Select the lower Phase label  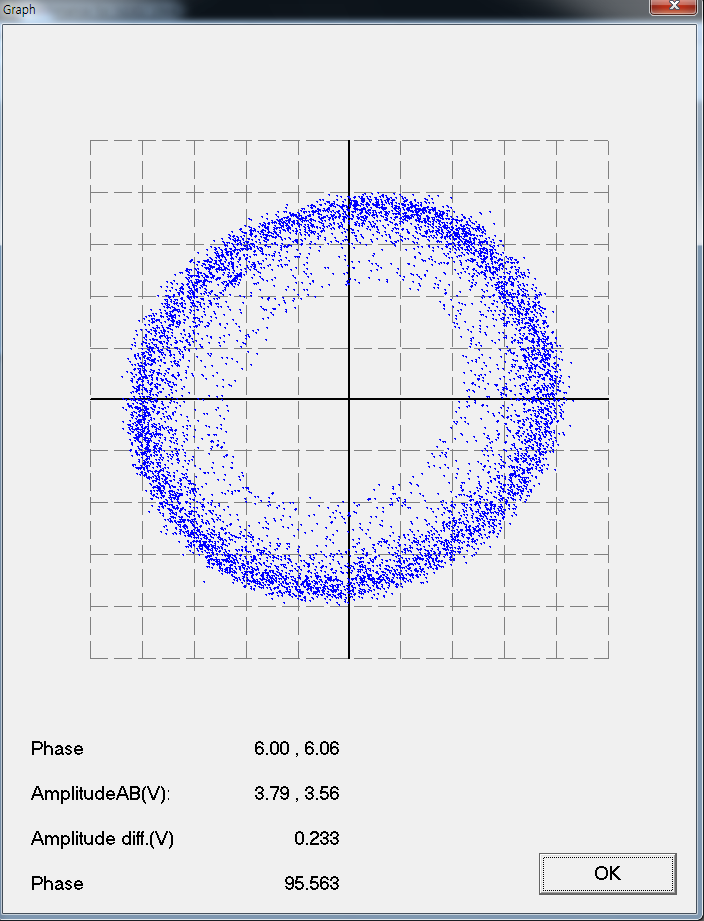click(57, 884)
